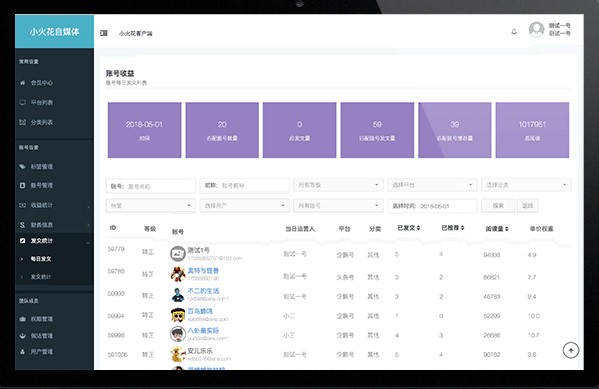The width and height of the screenshot is (599, 389).
Task: Click the dollar icon for 财务信息
Action: [23, 225]
